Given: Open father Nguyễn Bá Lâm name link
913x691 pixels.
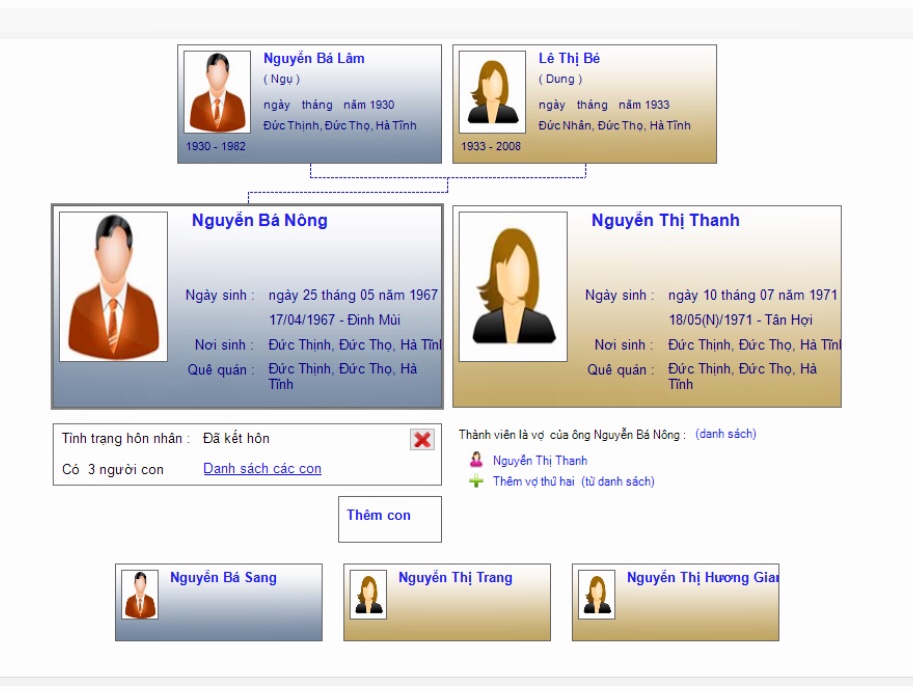Looking at the screenshot, I should [x=314, y=58].
